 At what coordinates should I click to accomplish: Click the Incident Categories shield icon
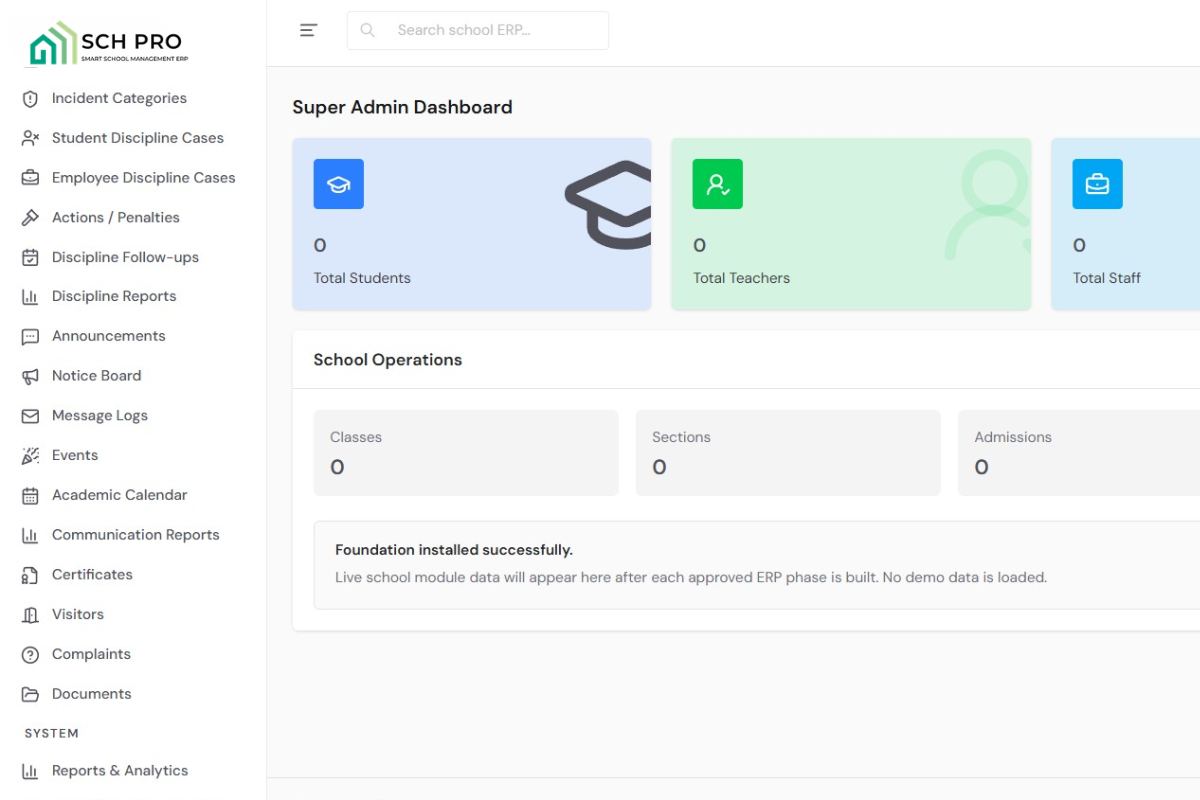(x=31, y=98)
